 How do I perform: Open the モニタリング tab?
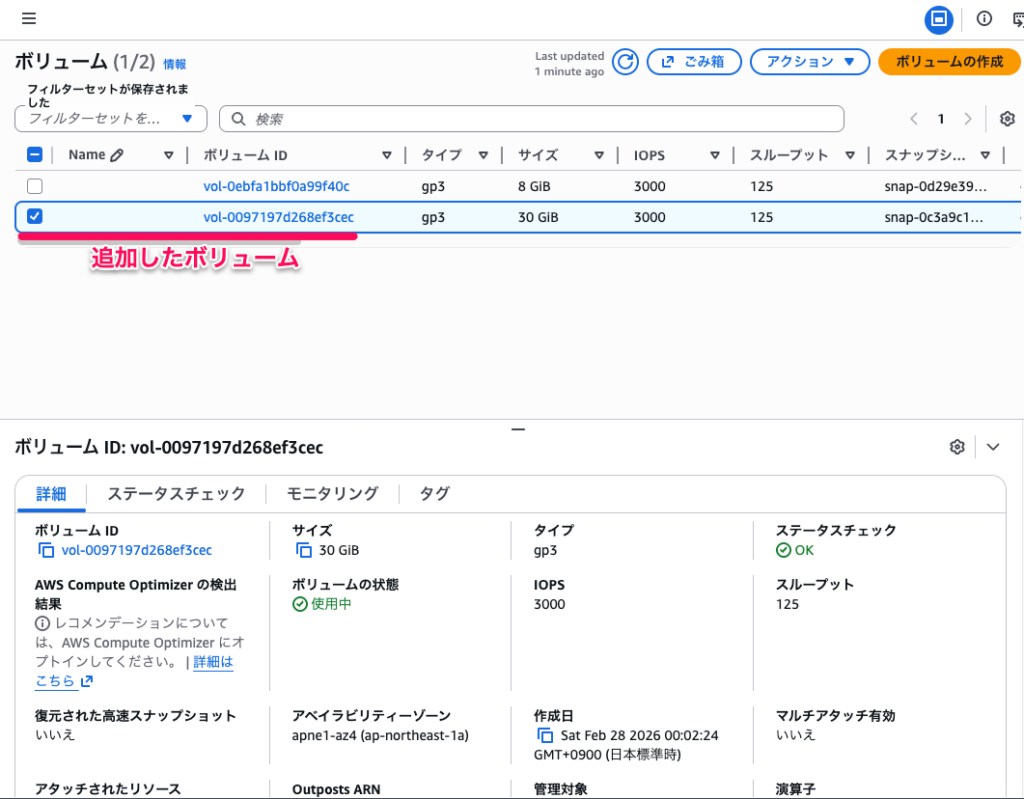coord(332,493)
